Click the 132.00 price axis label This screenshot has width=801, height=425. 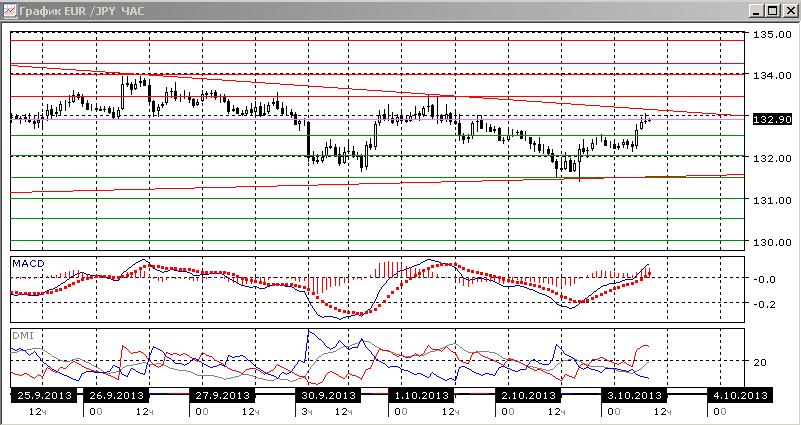pos(772,158)
